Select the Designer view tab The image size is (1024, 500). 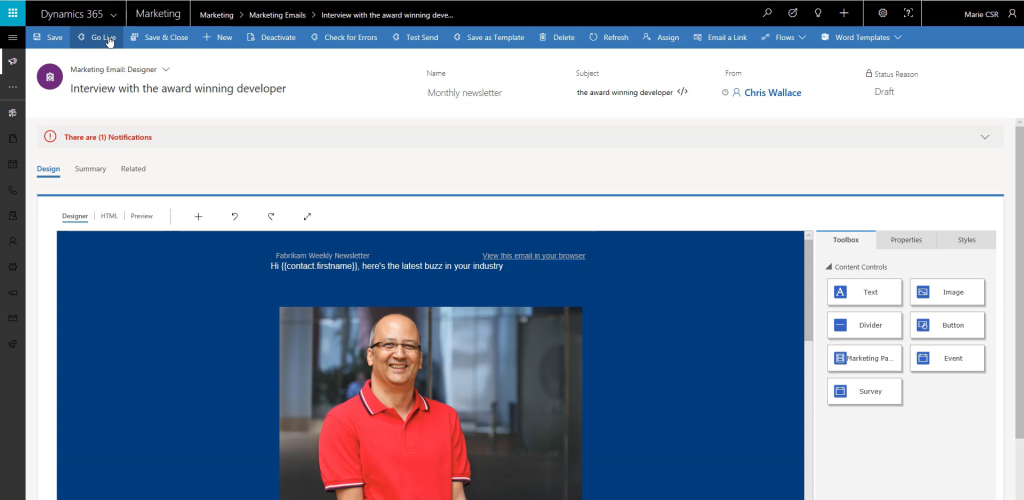tap(75, 216)
